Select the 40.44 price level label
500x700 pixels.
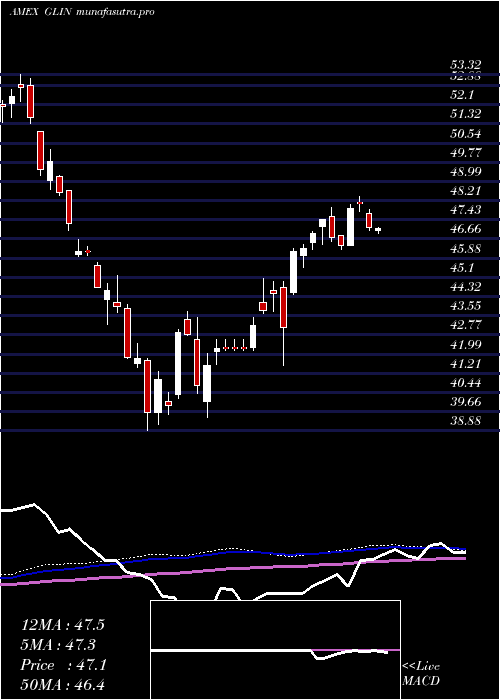[x=465, y=383]
